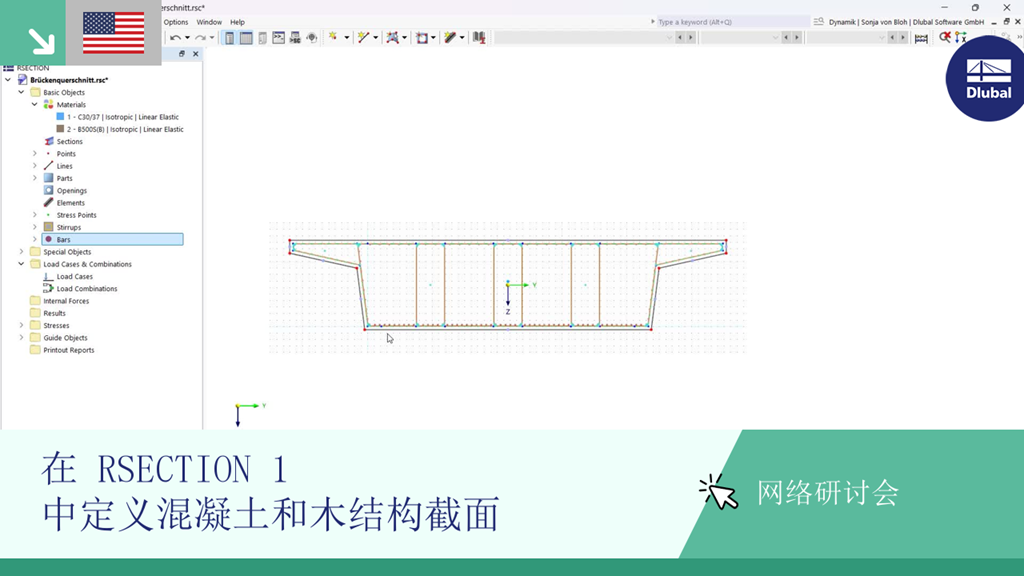
Task: Click the search options icon beside keyword field
Action: pos(818,22)
